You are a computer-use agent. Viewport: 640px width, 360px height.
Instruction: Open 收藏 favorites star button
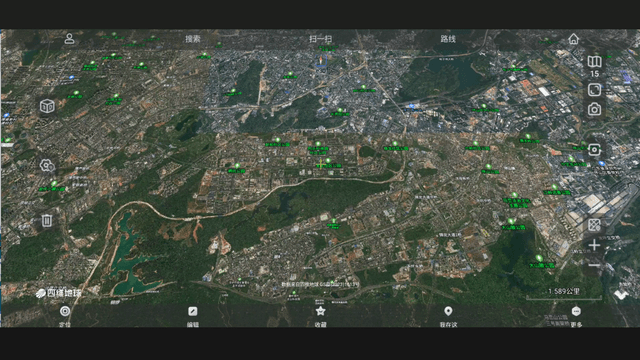(320, 316)
